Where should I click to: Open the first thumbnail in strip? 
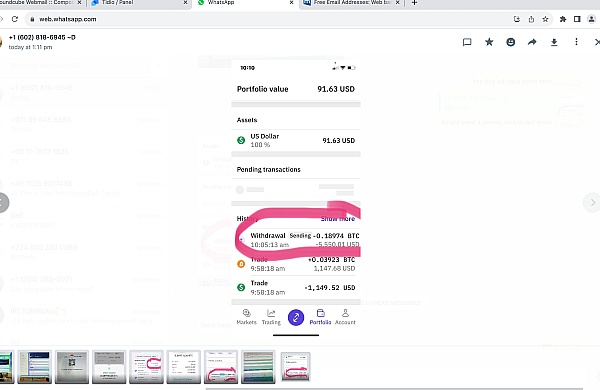coord(7,367)
